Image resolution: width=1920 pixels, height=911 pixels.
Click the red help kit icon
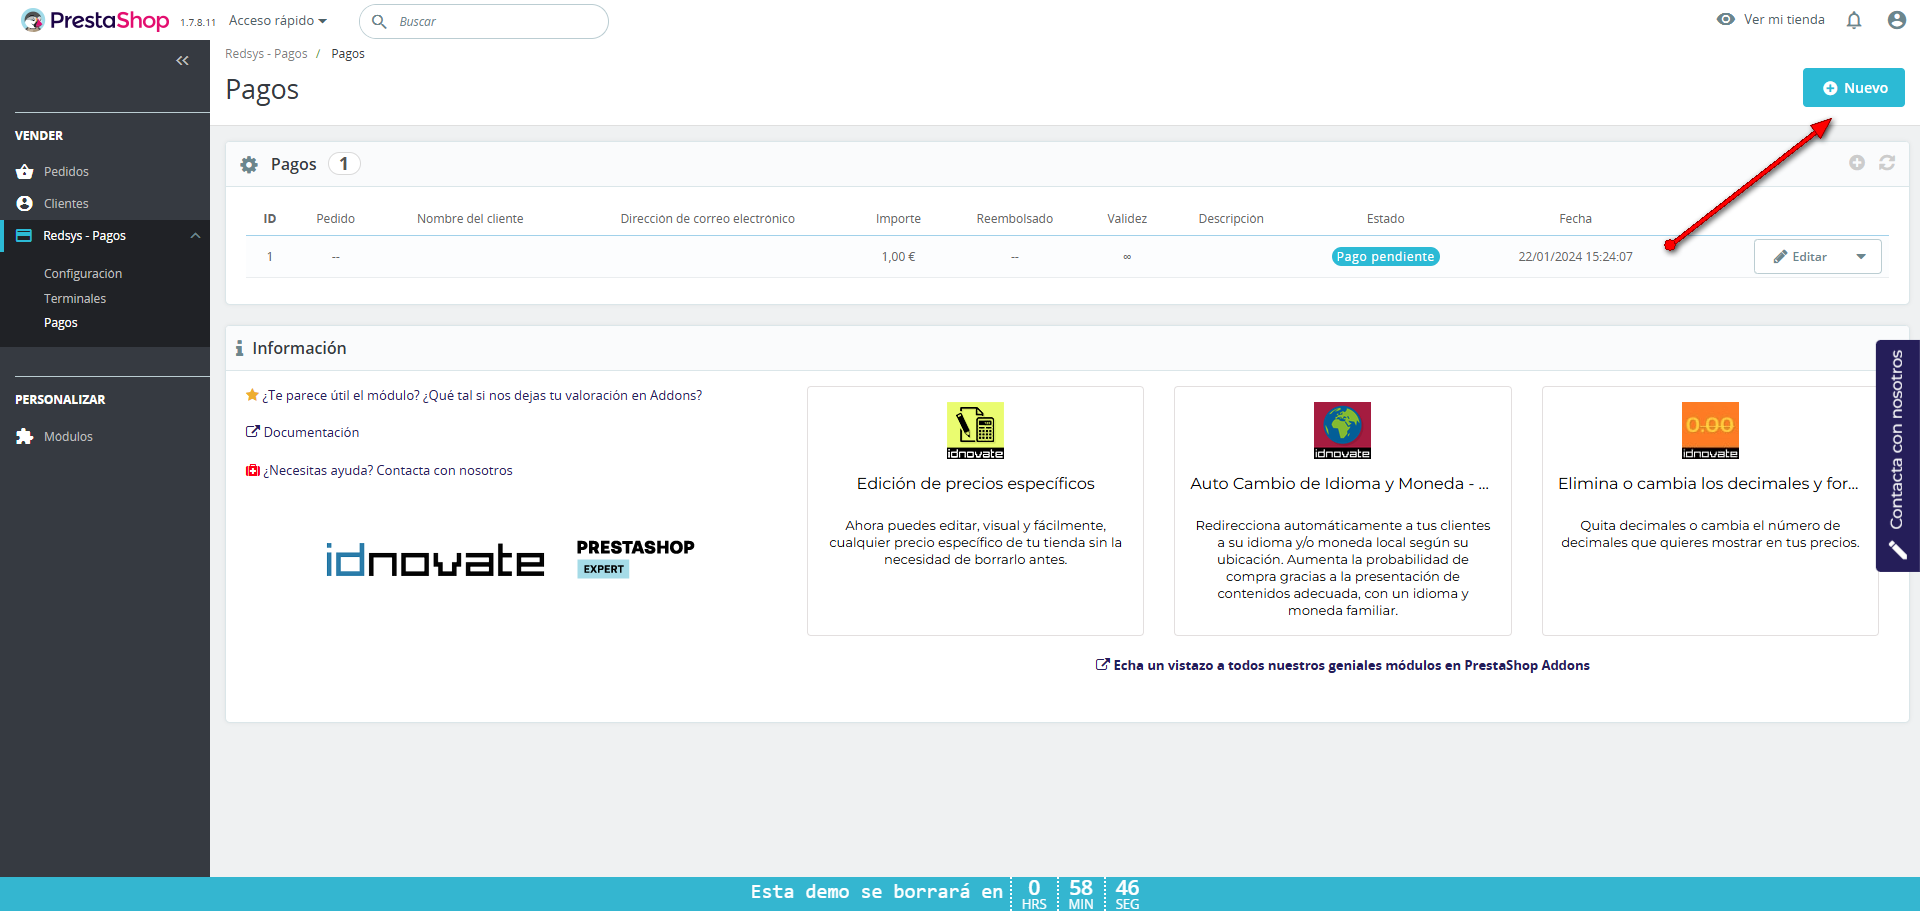click(x=253, y=471)
